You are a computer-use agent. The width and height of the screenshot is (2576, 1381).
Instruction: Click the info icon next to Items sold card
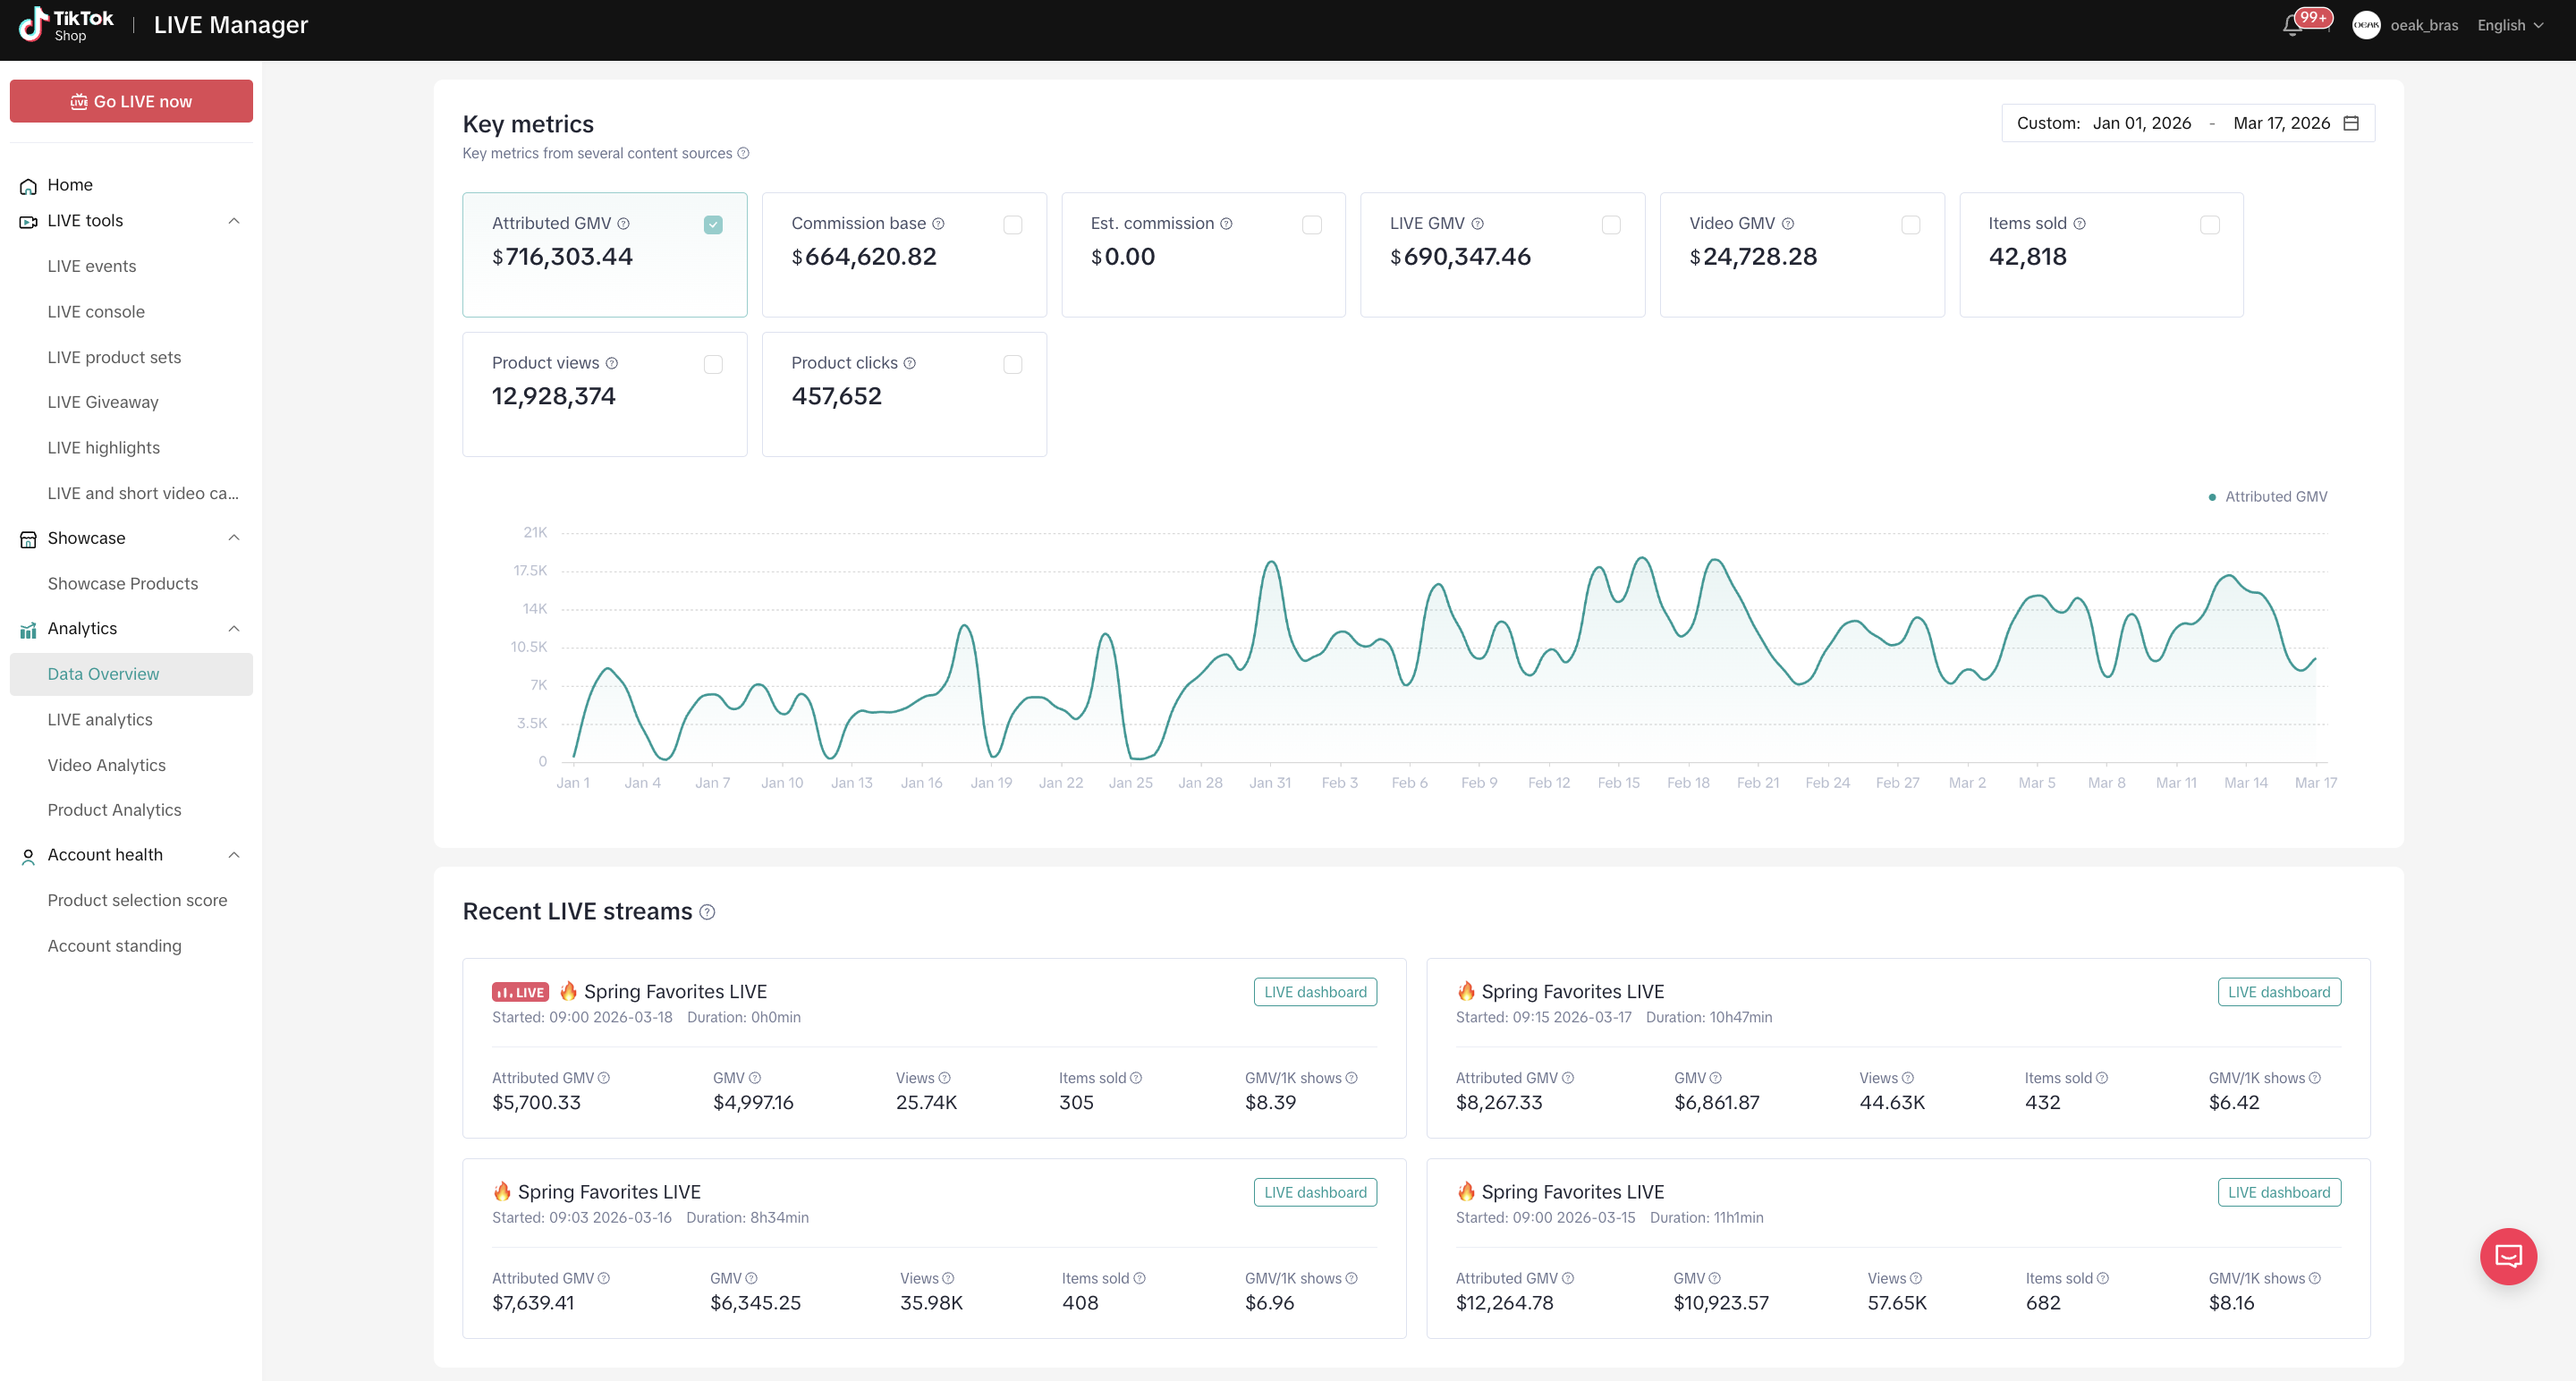tap(2079, 224)
